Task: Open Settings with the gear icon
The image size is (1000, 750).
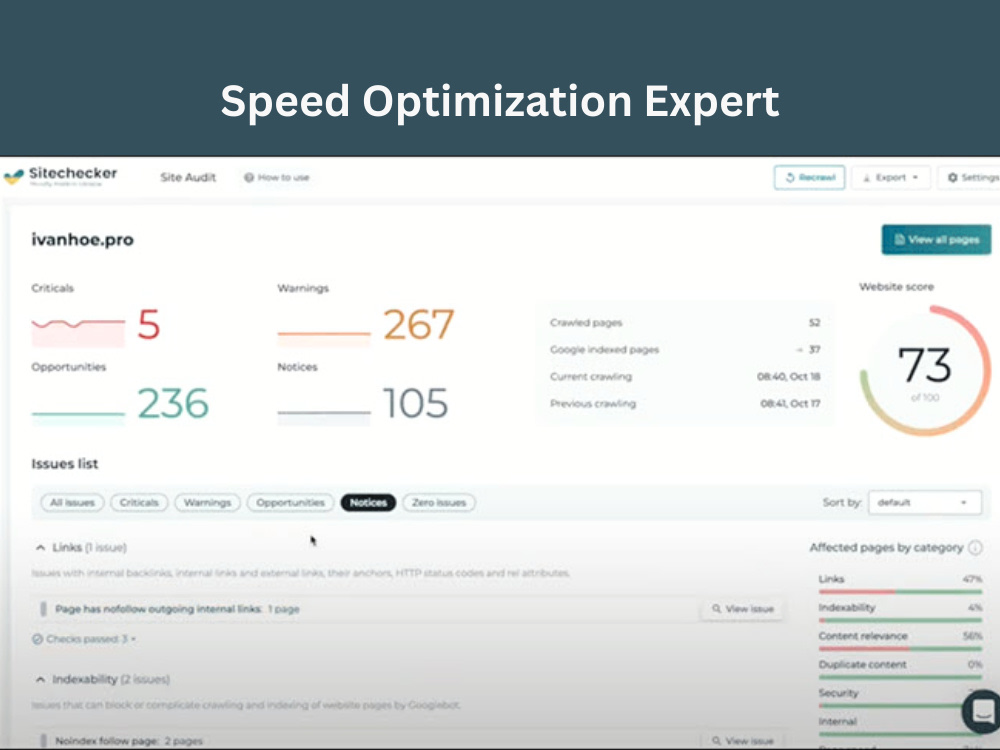Action: (971, 177)
